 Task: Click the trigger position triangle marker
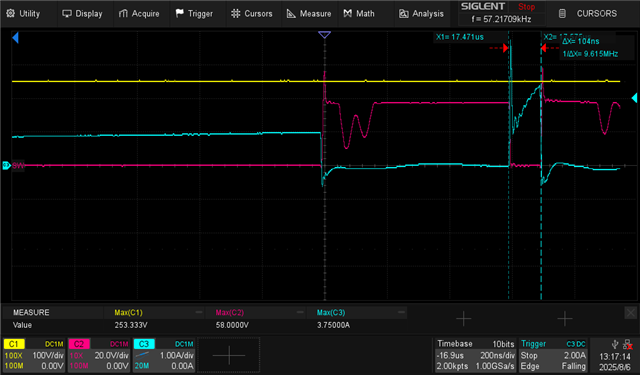[324, 35]
